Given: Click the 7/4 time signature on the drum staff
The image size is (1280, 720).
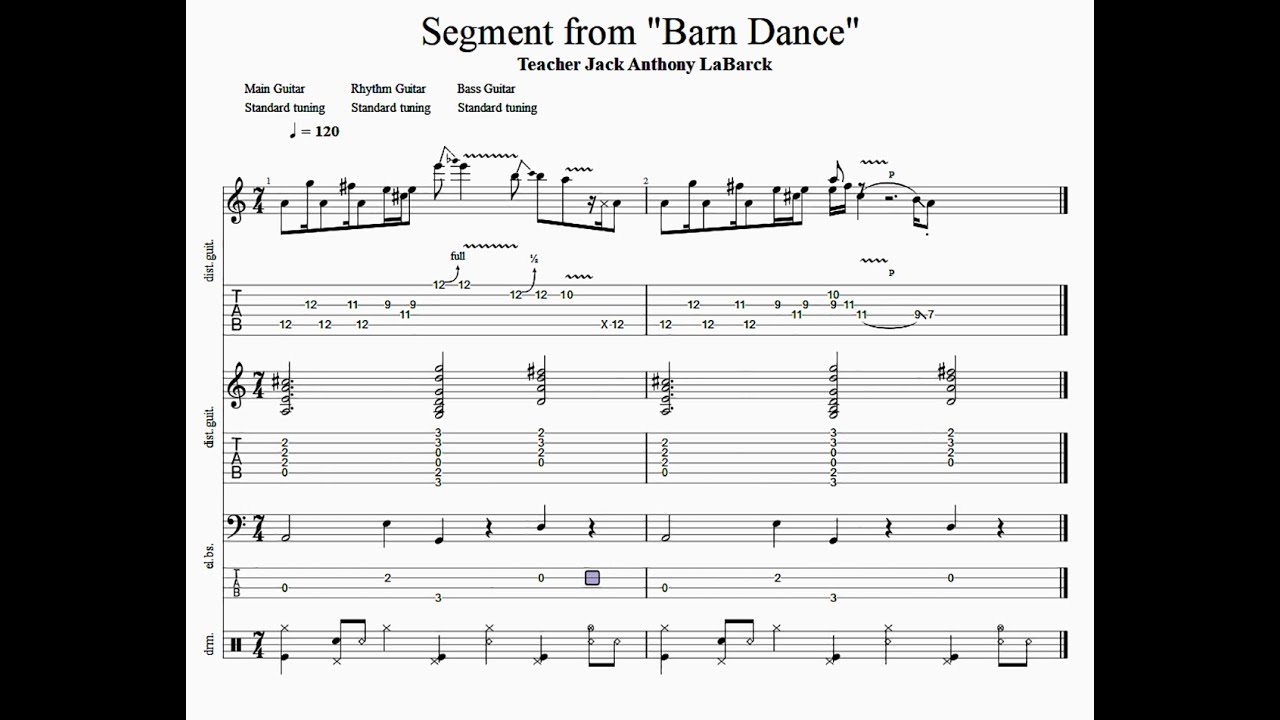Looking at the screenshot, I should pos(259,644).
